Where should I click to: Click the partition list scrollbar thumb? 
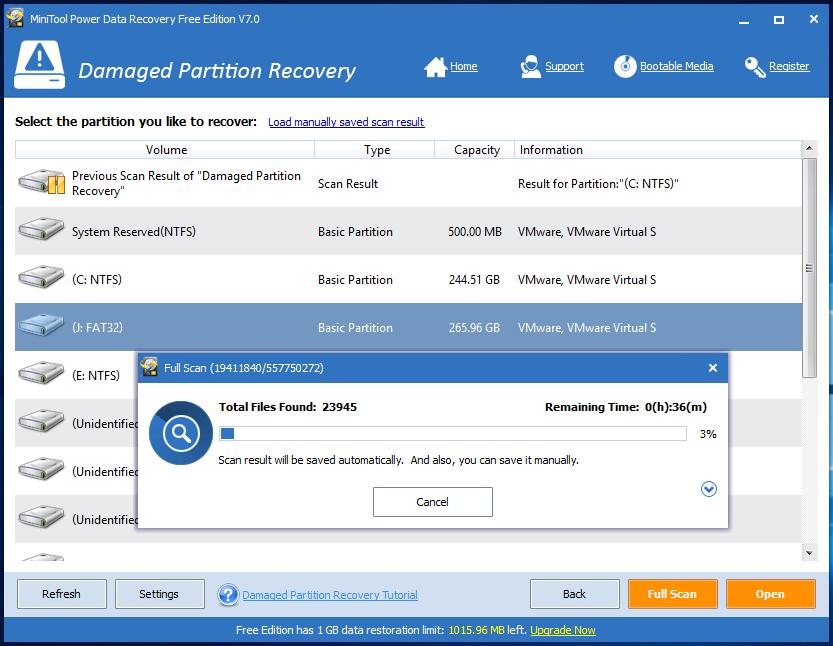click(x=809, y=268)
